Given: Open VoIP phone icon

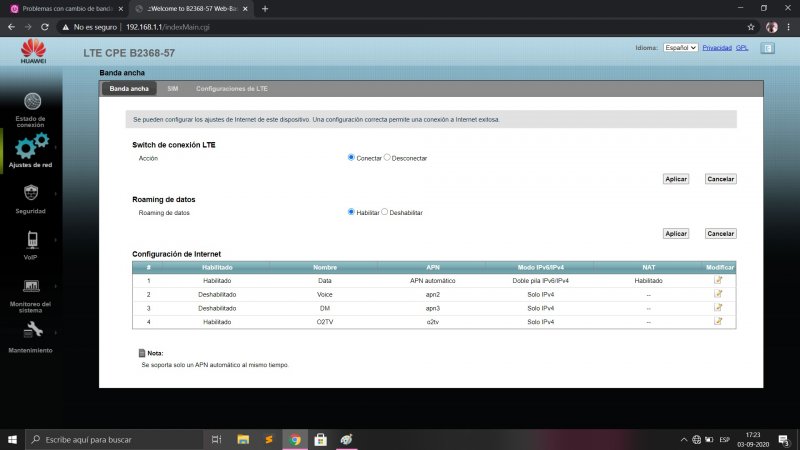Looking at the screenshot, I should coord(32,239).
